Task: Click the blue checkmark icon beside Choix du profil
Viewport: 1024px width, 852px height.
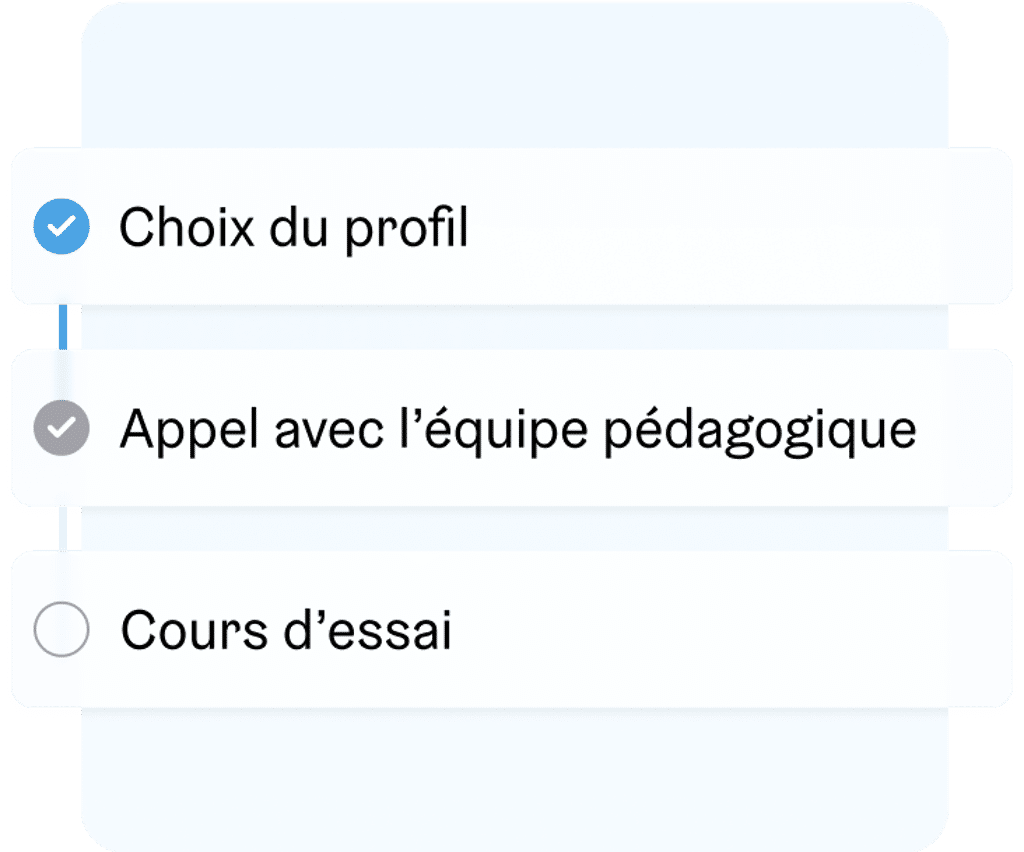Action: tap(61, 227)
